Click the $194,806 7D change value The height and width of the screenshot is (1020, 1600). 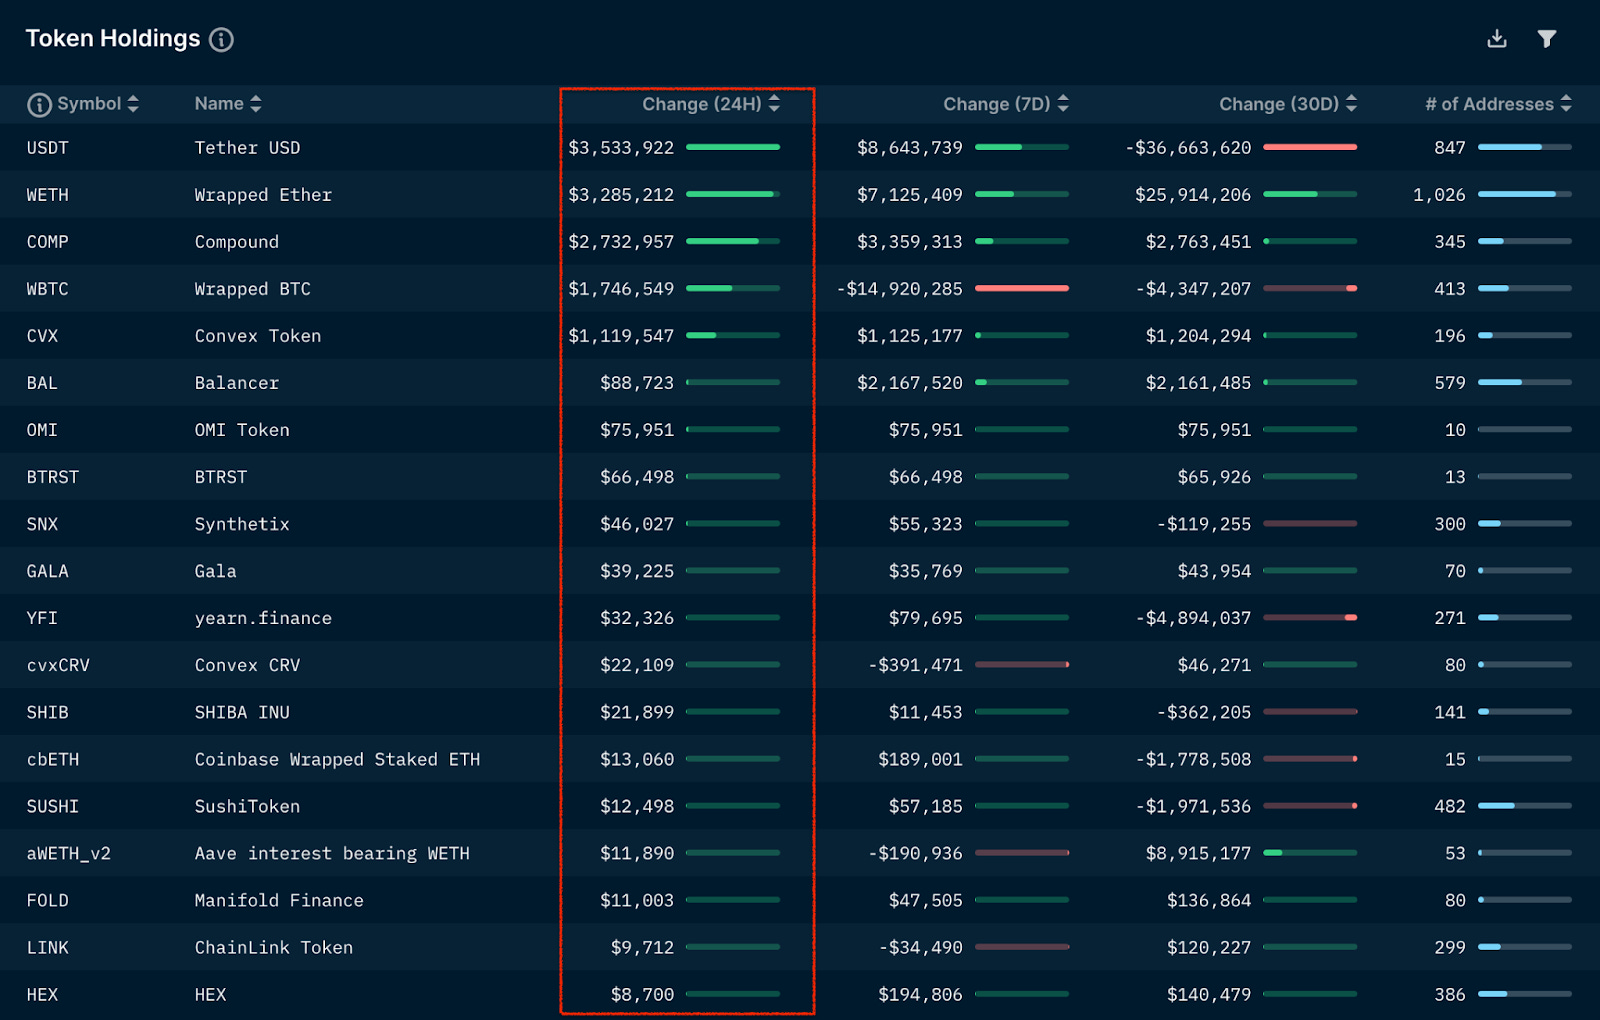tap(920, 994)
